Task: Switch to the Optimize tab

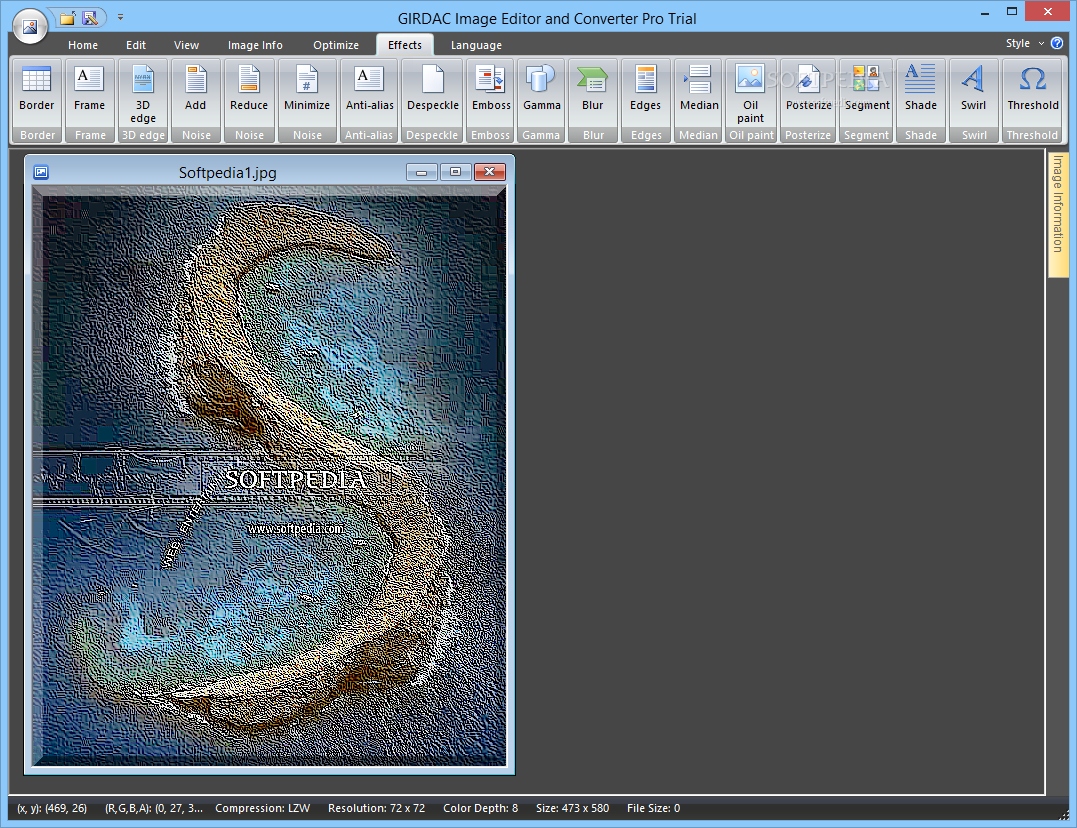Action: tap(336, 45)
